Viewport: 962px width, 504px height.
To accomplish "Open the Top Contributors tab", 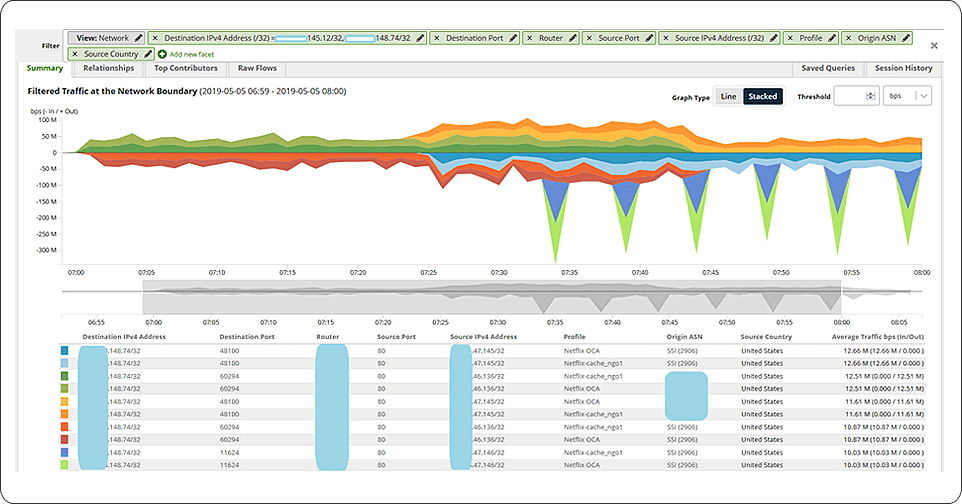I will pyautogui.click(x=186, y=68).
